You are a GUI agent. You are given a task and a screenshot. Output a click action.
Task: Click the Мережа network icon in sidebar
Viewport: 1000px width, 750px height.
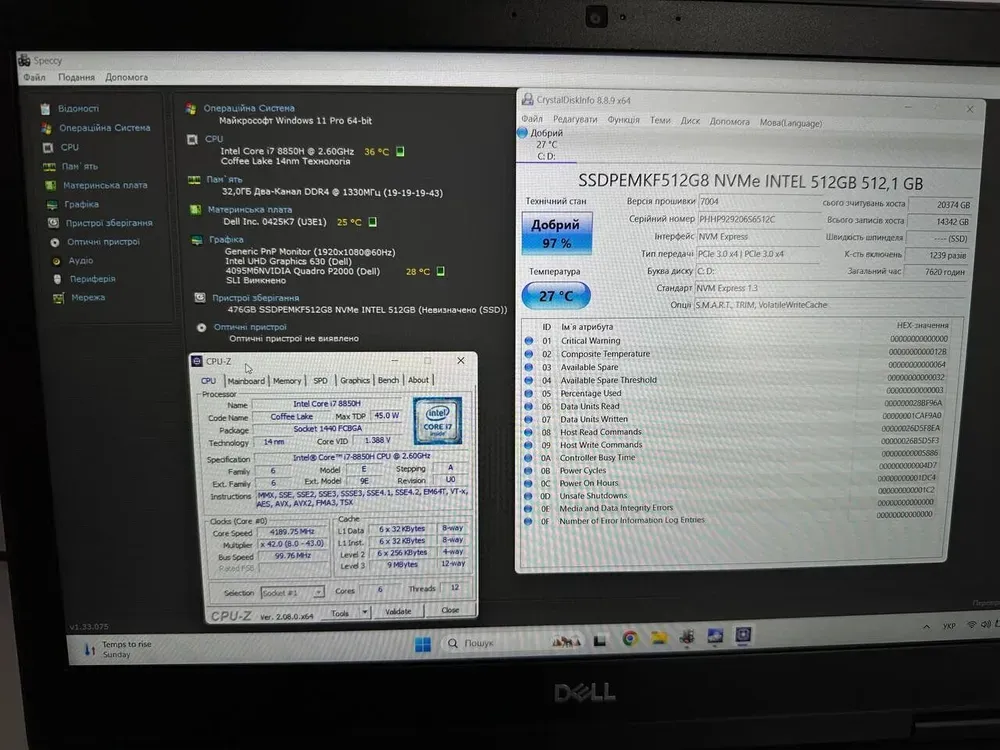pyautogui.click(x=57, y=298)
